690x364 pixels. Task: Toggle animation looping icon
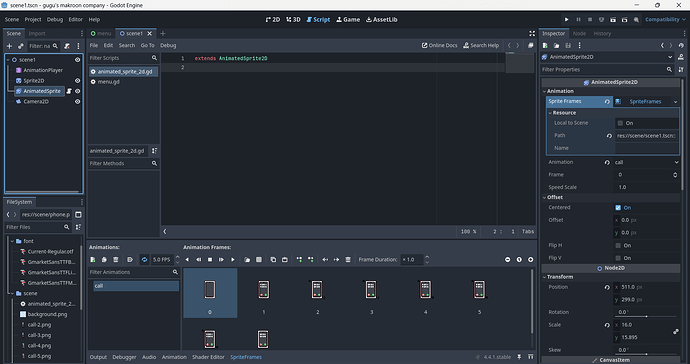click(x=144, y=260)
